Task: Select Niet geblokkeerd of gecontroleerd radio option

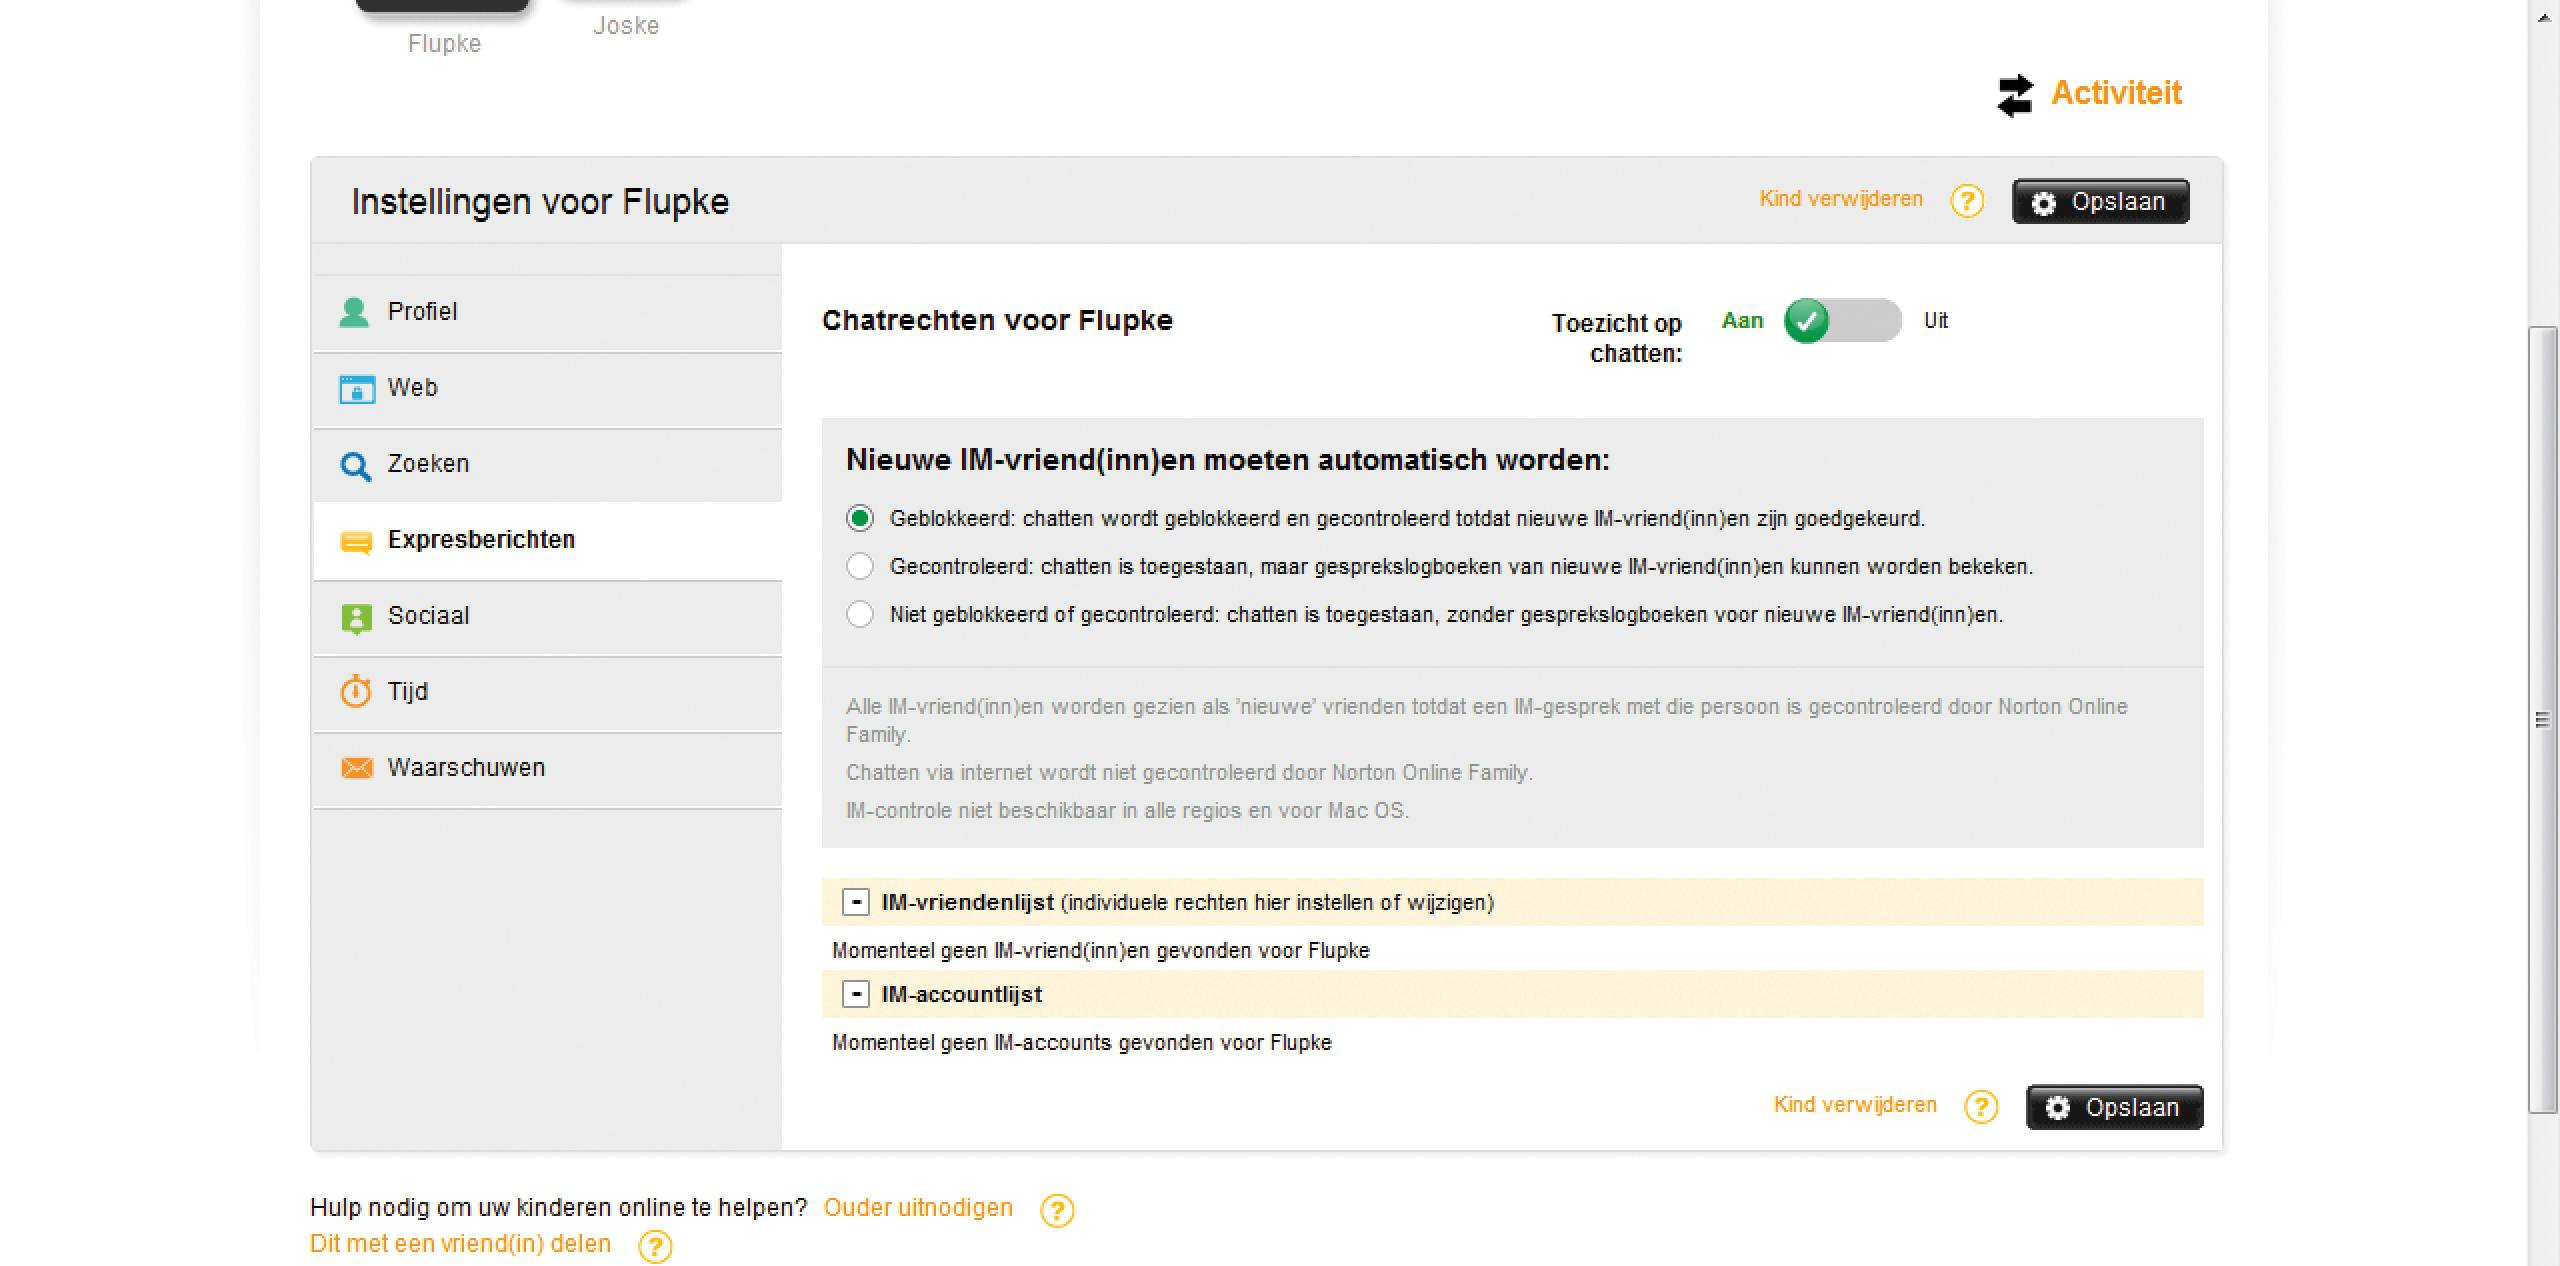Action: (x=860, y=614)
